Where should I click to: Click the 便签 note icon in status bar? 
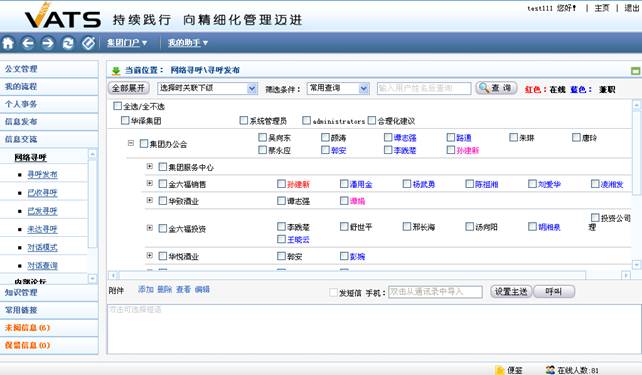(500, 370)
